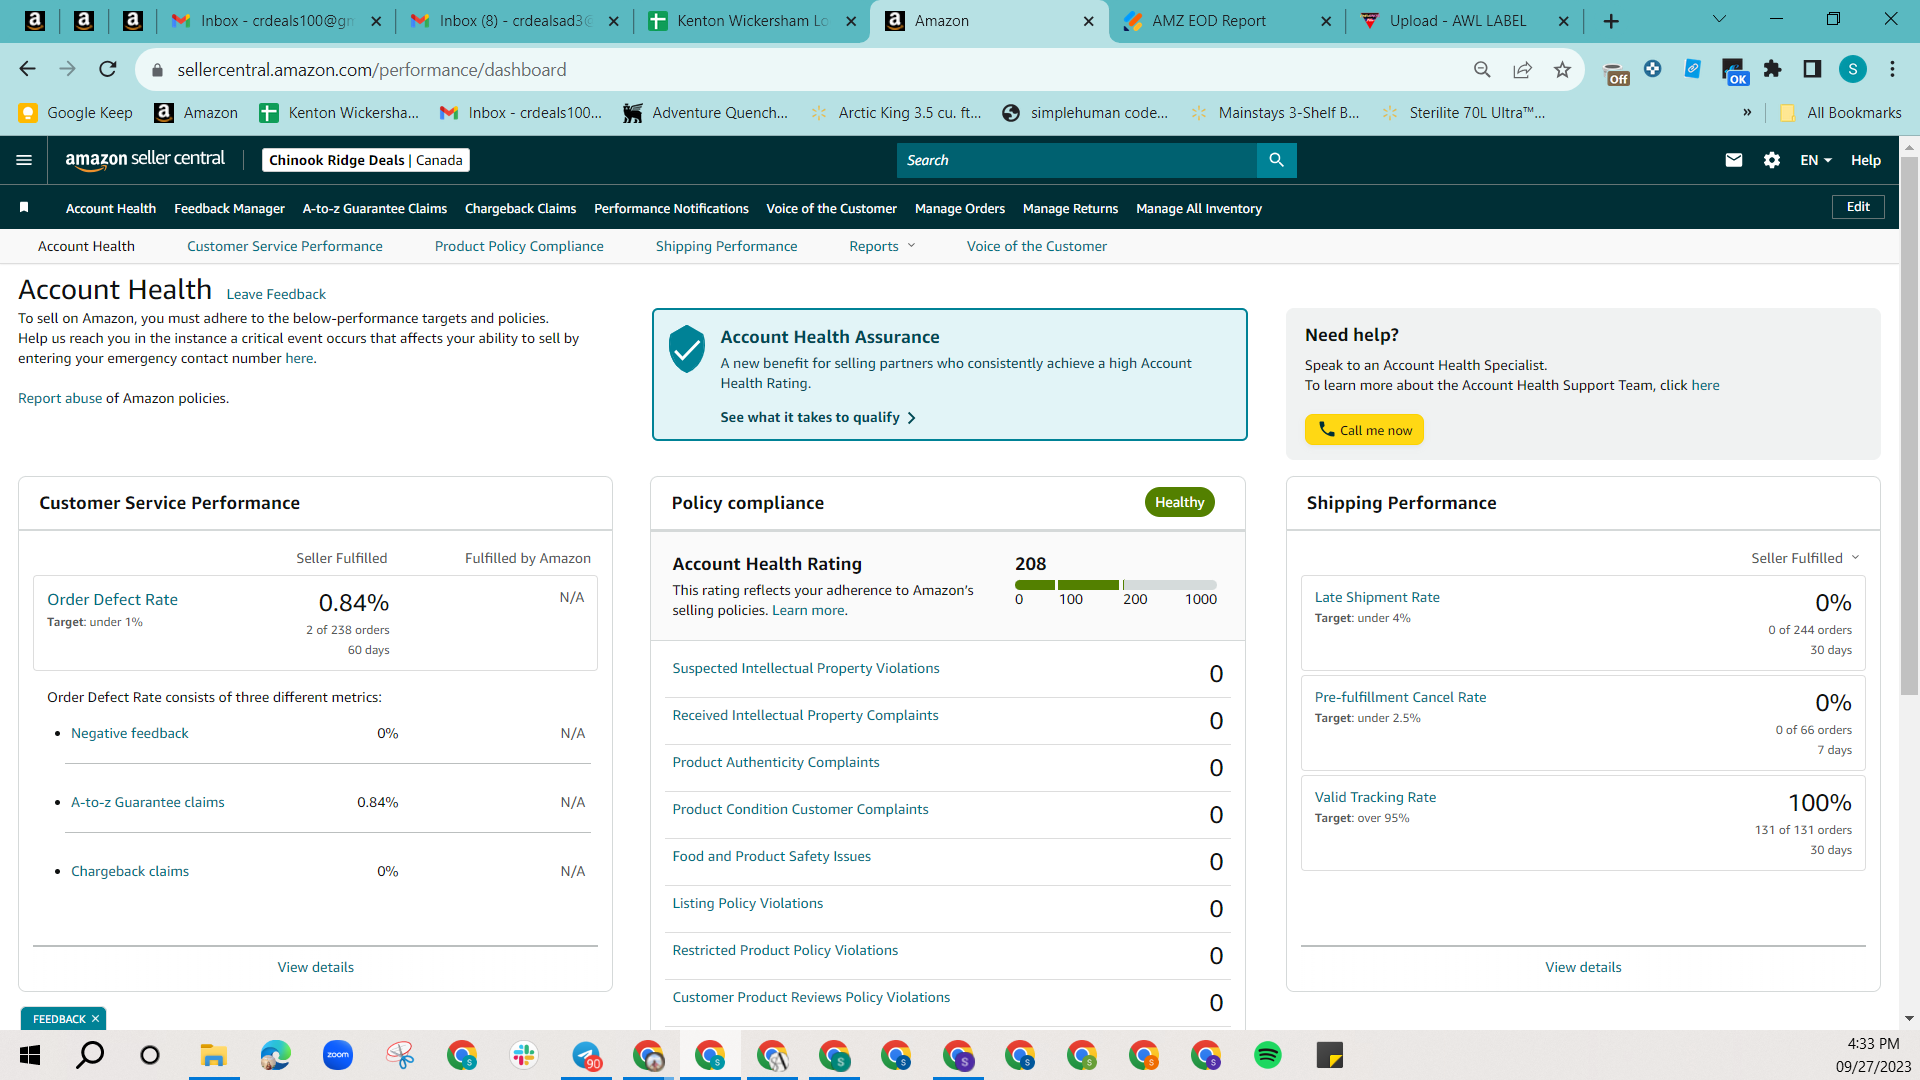Viewport: 1920px width, 1080px height.
Task: Click the green Healthy status badge
Action: [x=1180, y=502]
